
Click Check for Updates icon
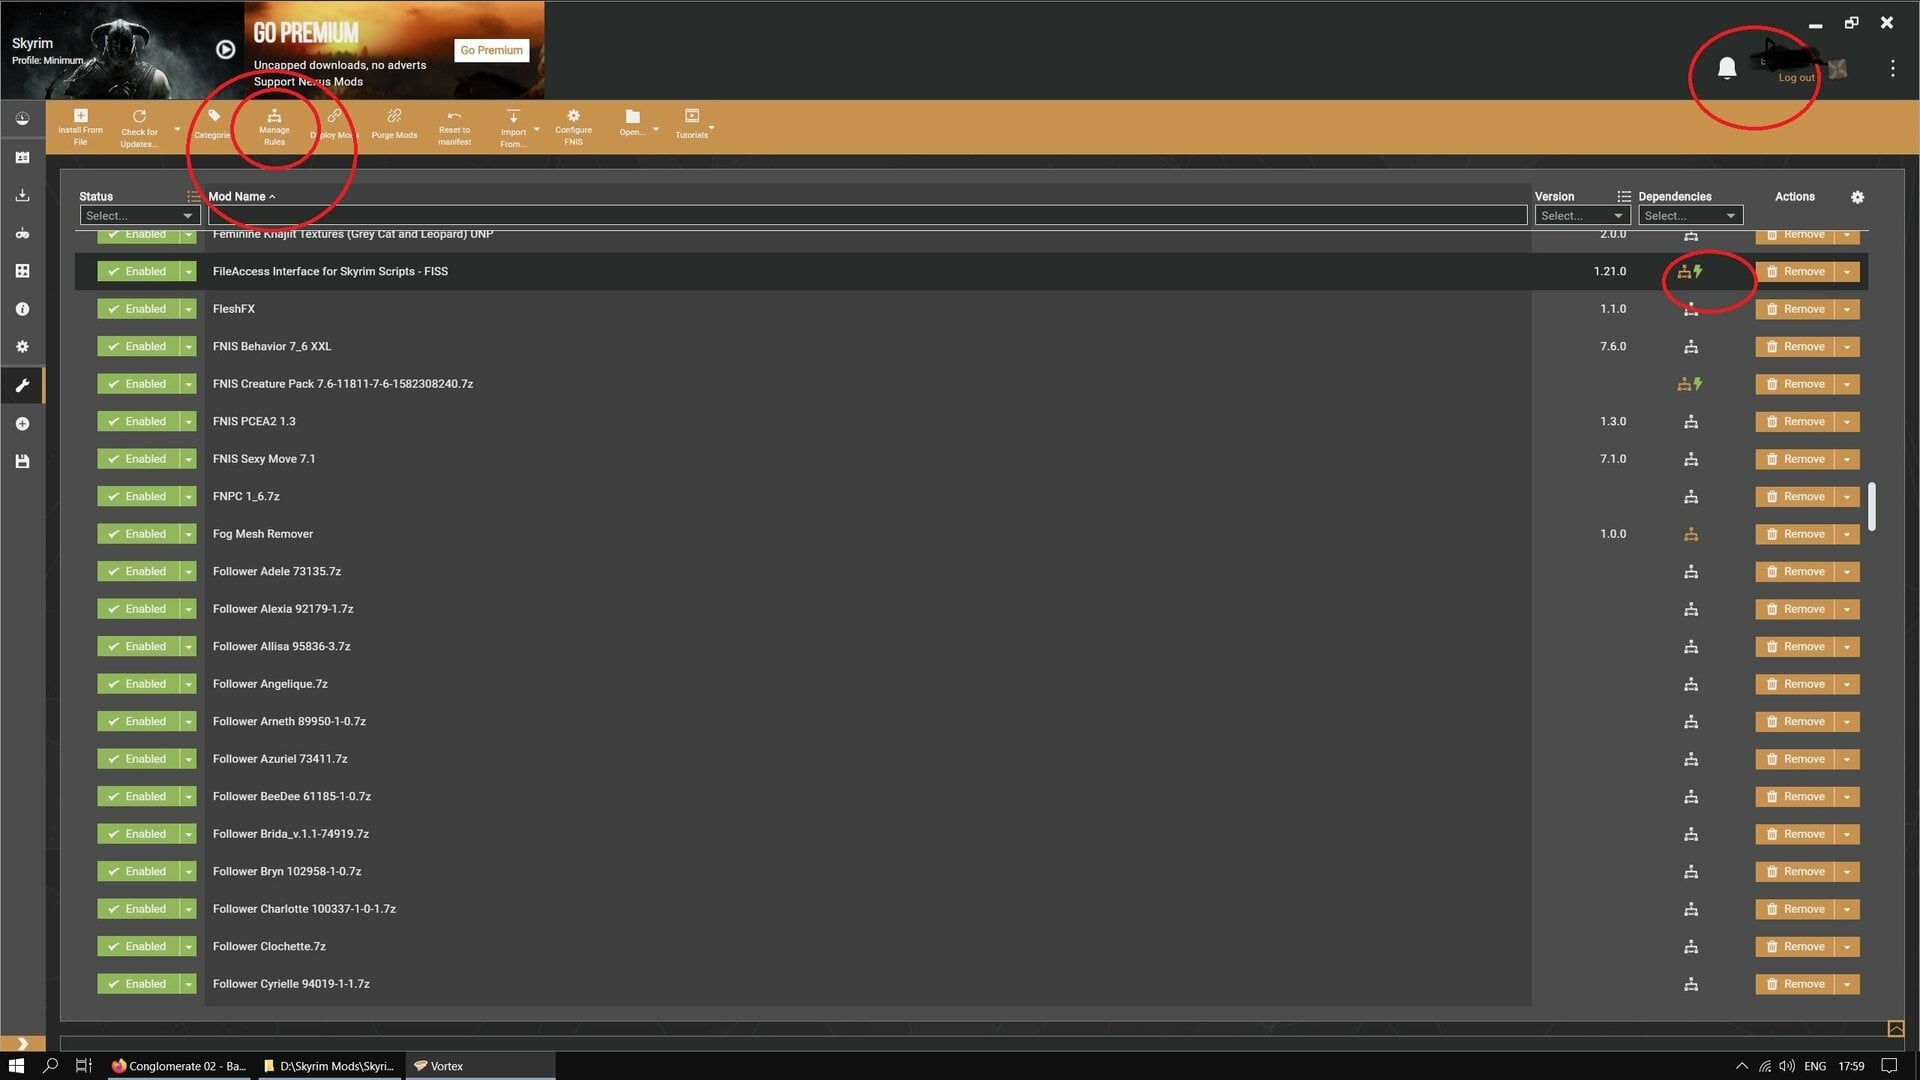pyautogui.click(x=139, y=128)
